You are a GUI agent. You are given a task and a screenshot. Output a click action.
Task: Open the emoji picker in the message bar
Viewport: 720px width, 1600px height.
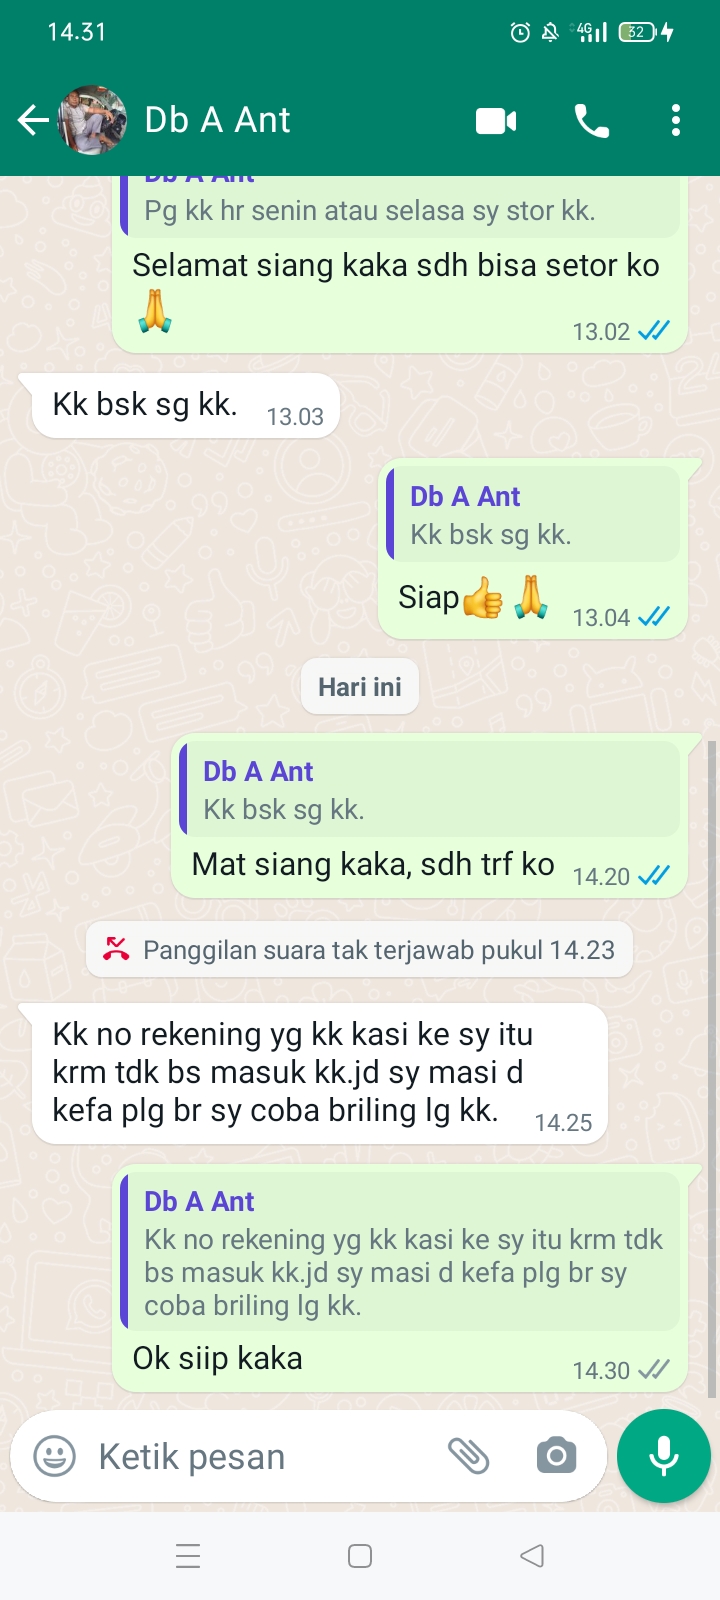pos(55,1456)
